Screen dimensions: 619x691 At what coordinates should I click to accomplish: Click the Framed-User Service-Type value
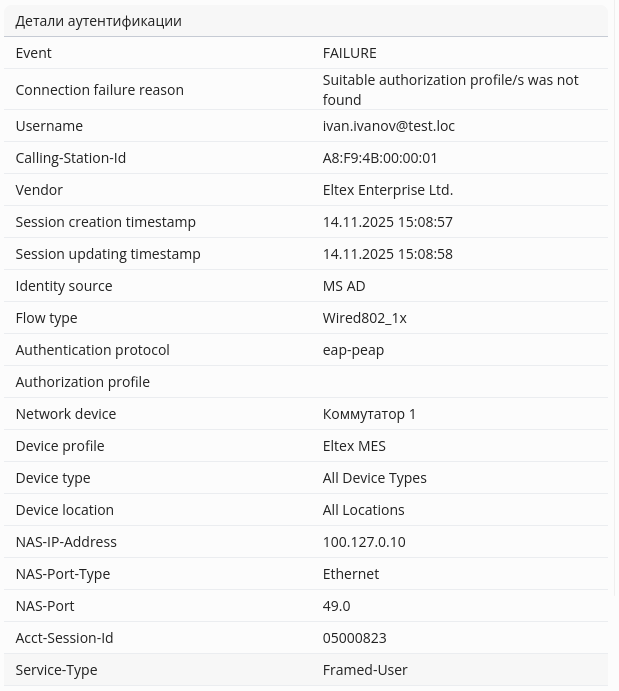(x=365, y=670)
